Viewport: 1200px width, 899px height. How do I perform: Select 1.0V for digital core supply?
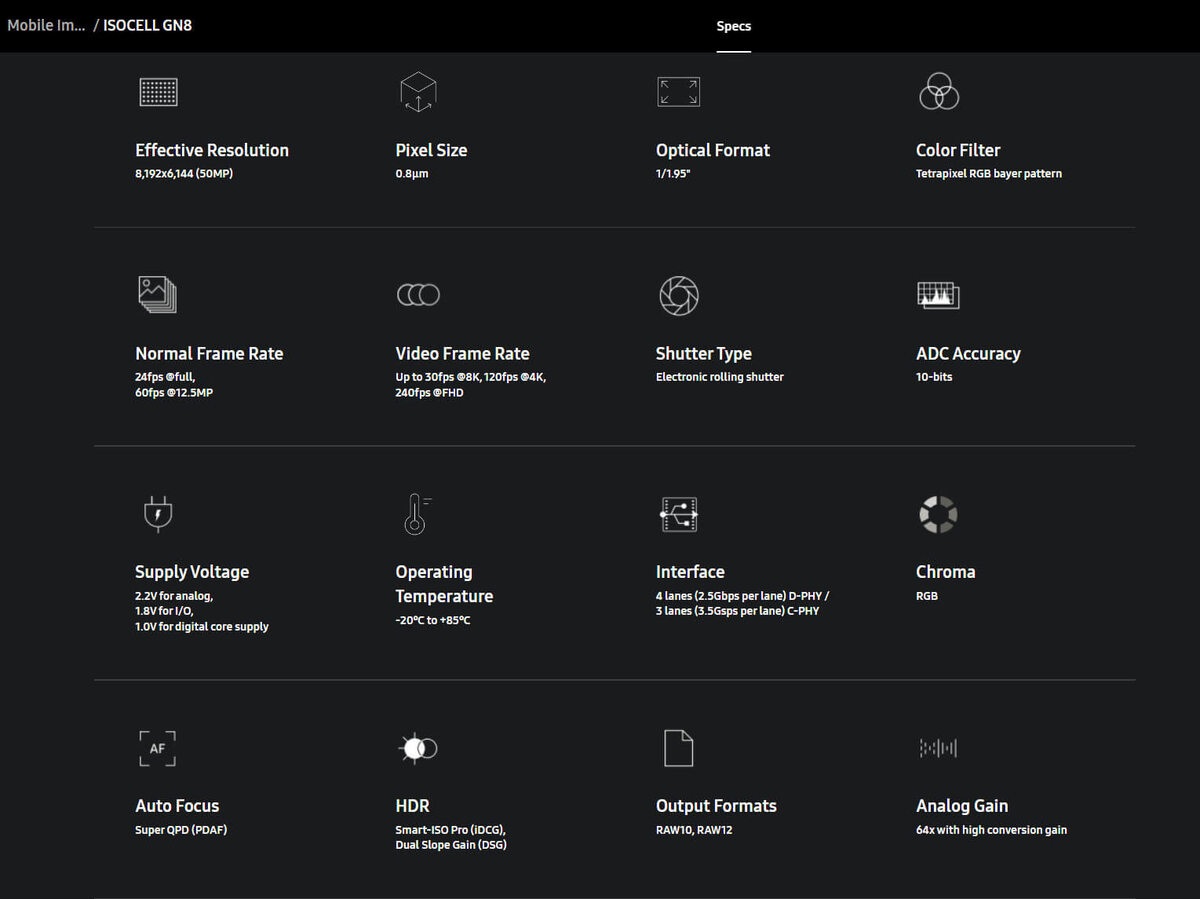(x=202, y=627)
